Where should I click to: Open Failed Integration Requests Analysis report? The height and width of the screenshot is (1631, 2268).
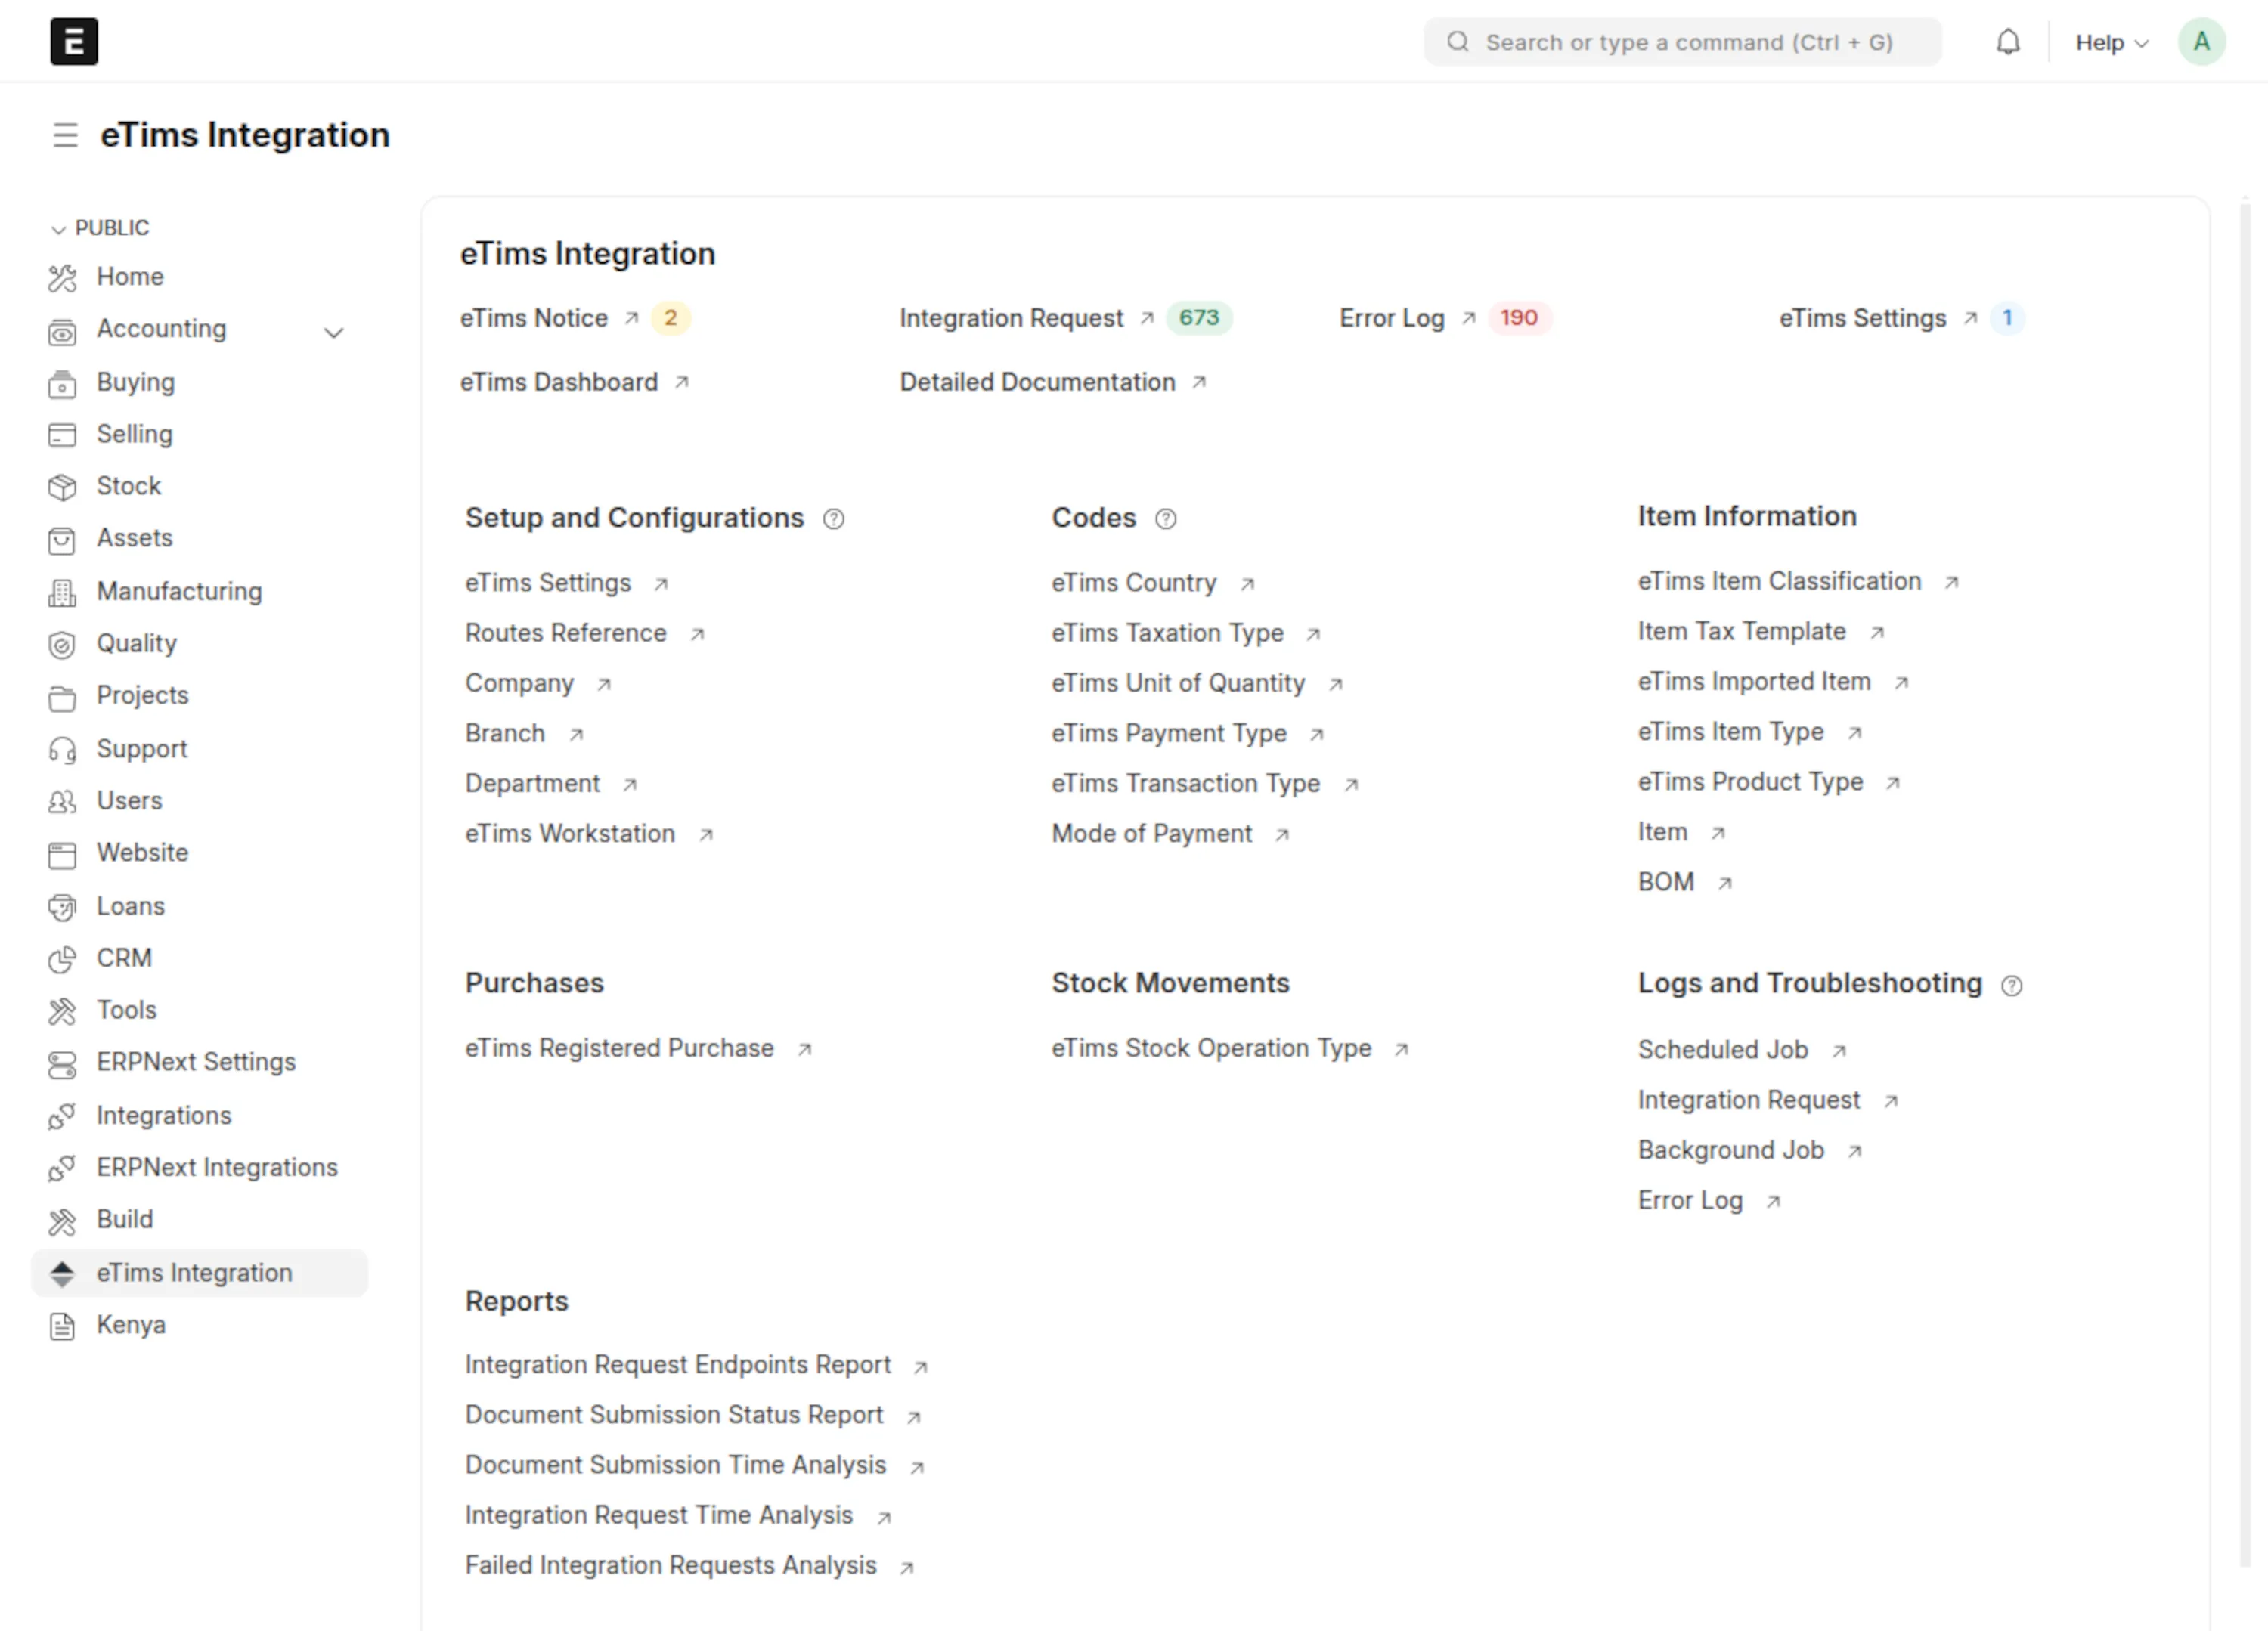(670, 1565)
